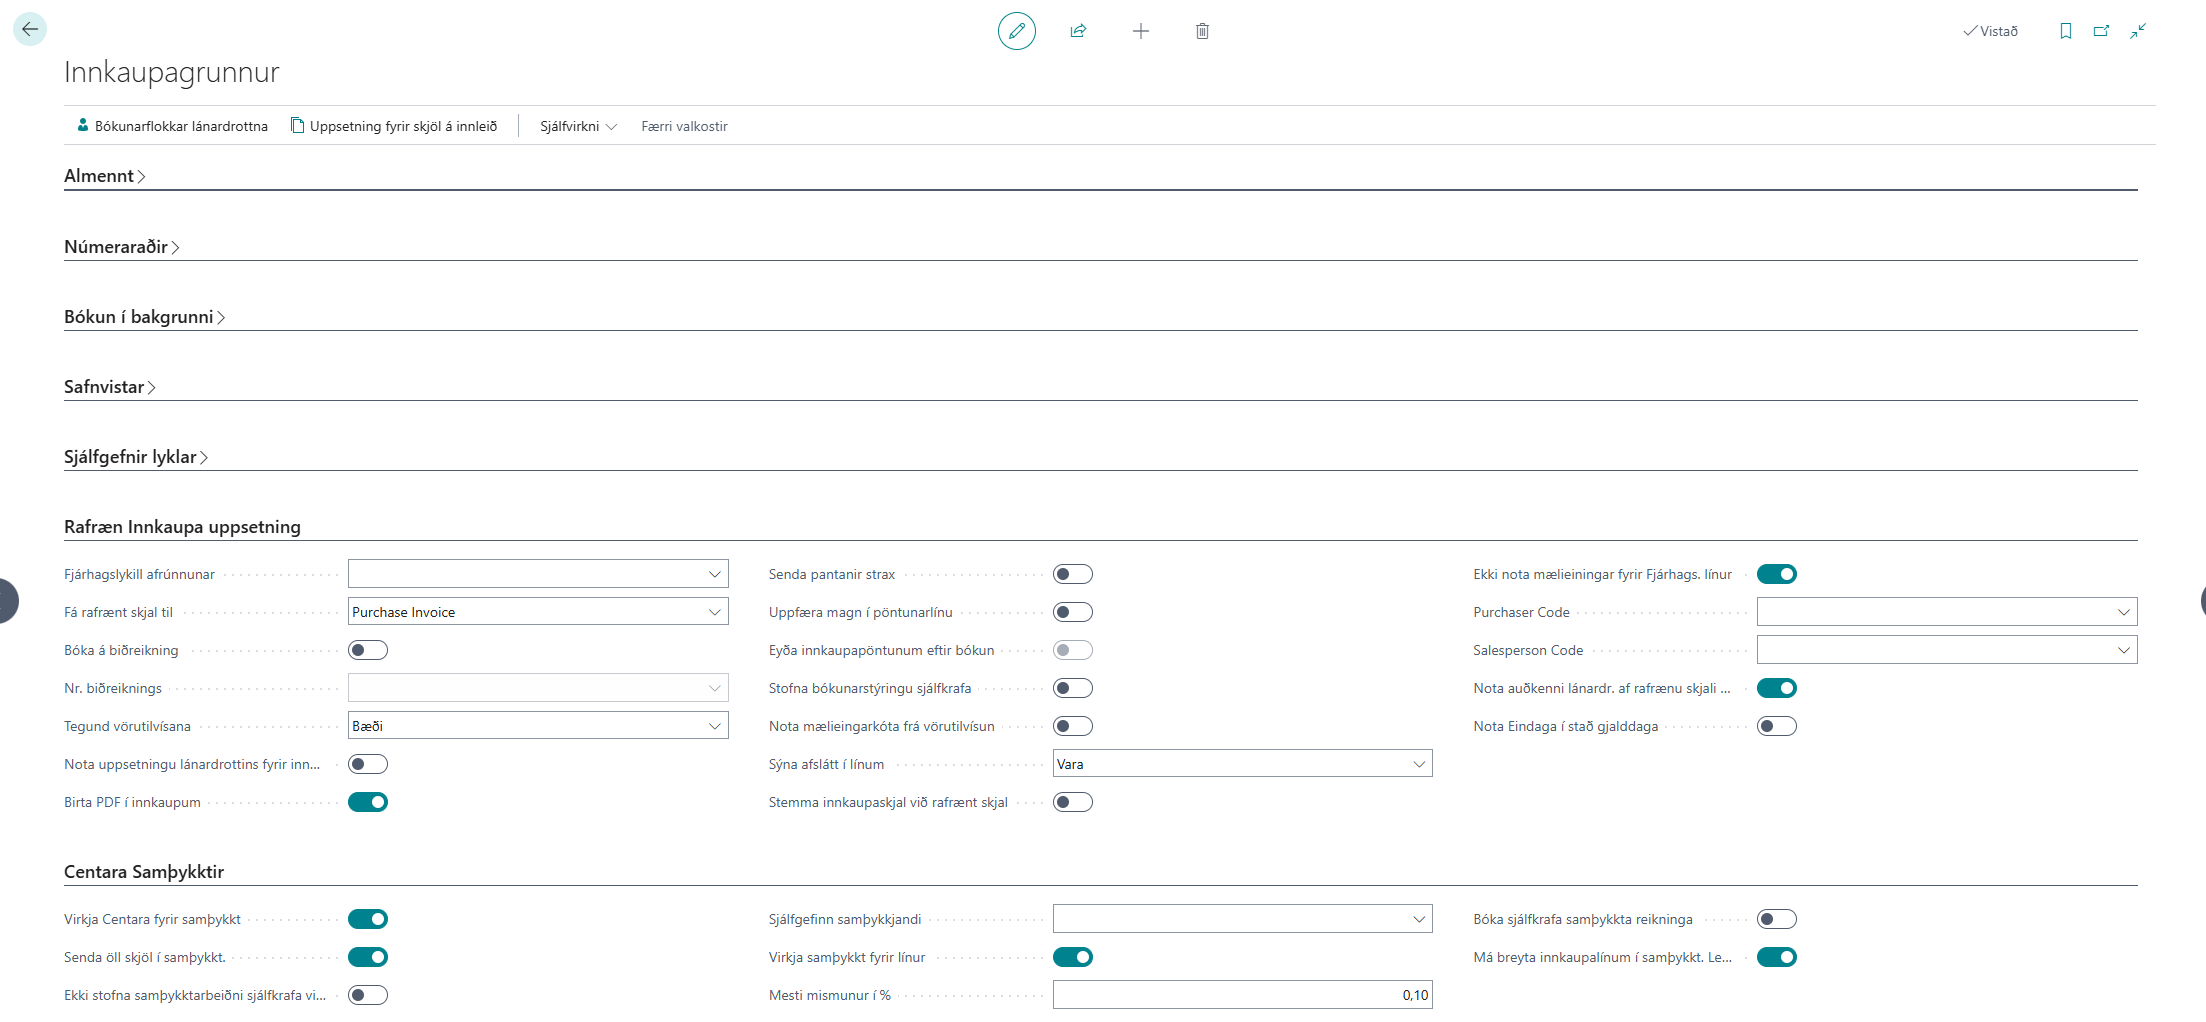Toggle Má breyta innkaupalínum í samþykkt
Viewport: 2206px width, 1022px height.
[1777, 957]
